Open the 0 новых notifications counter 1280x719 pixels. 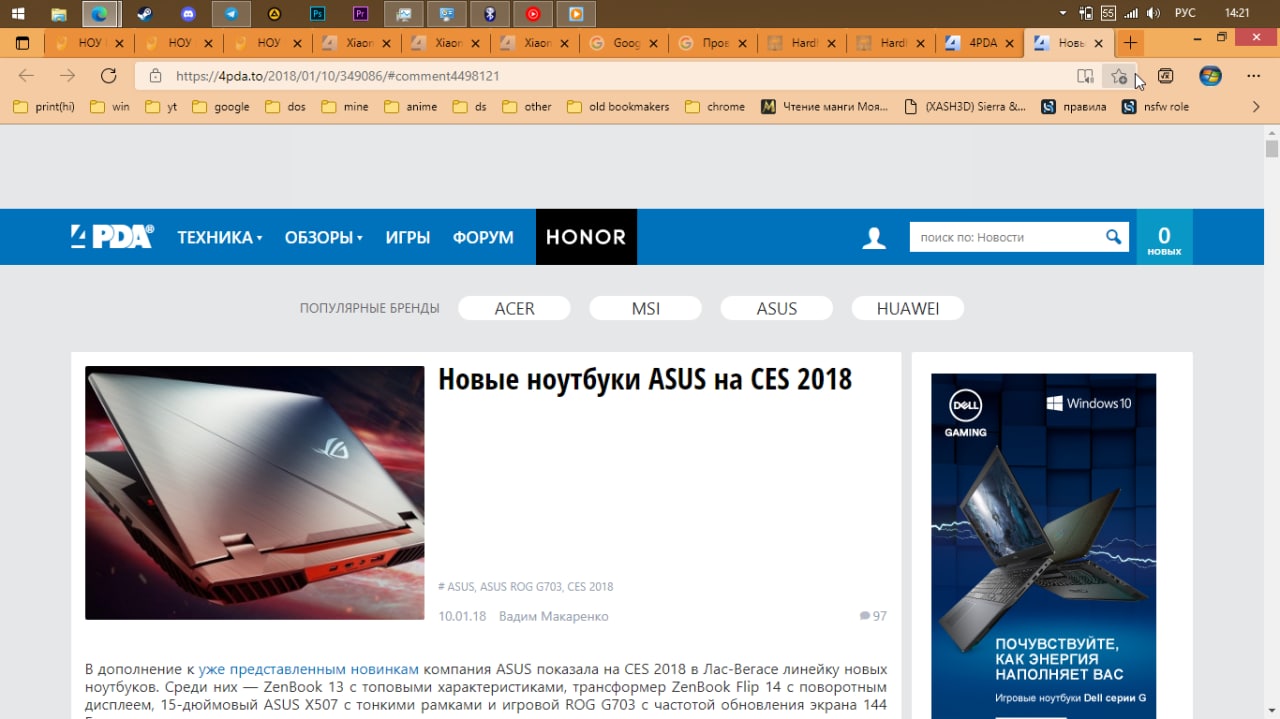(x=1164, y=237)
